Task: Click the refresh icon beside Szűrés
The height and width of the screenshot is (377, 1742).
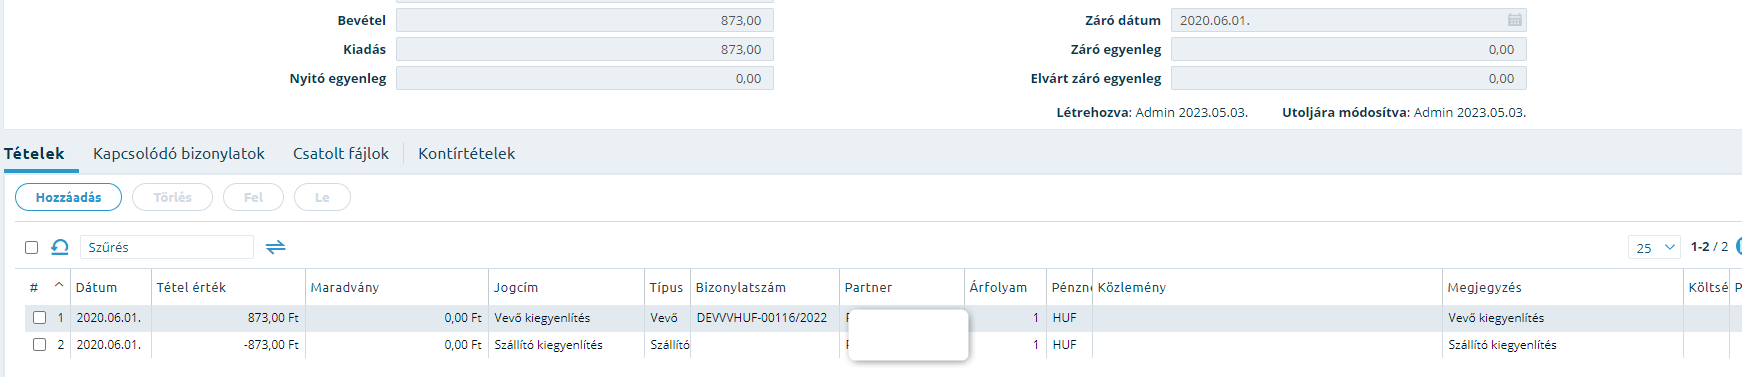Action: click(60, 247)
